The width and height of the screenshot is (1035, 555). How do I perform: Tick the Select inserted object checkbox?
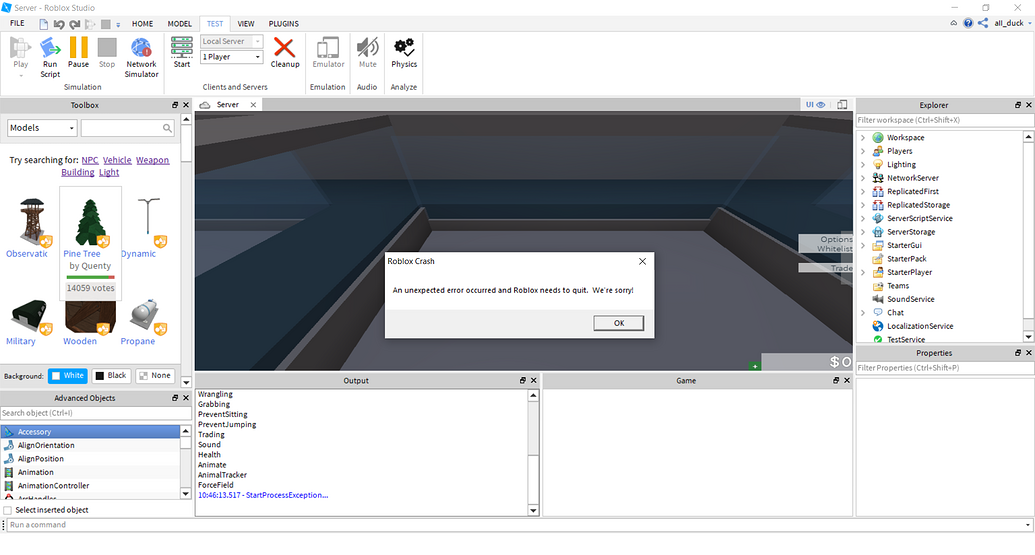7,510
